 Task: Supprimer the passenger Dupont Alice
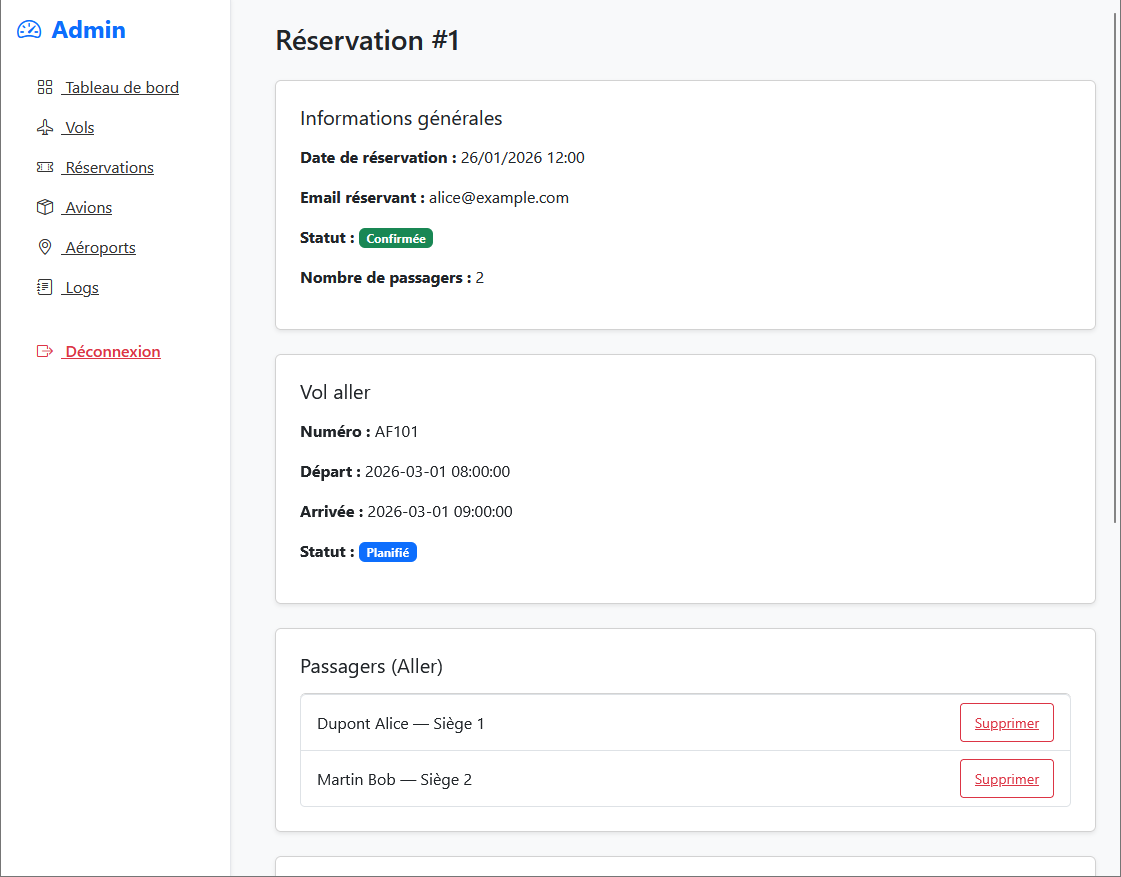tap(1006, 722)
